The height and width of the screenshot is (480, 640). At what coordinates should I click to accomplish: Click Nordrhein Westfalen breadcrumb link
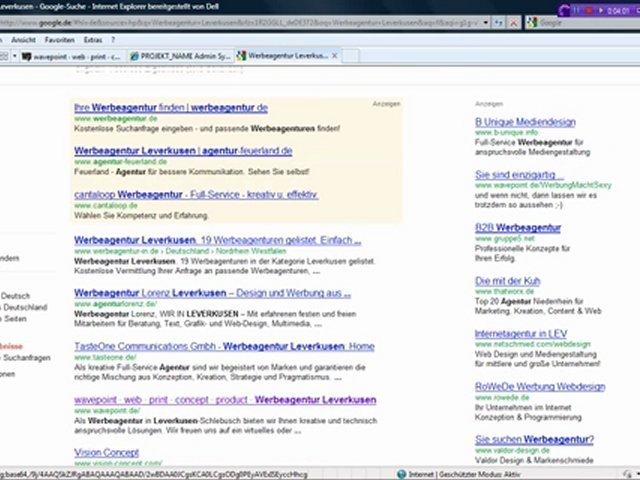251,251
